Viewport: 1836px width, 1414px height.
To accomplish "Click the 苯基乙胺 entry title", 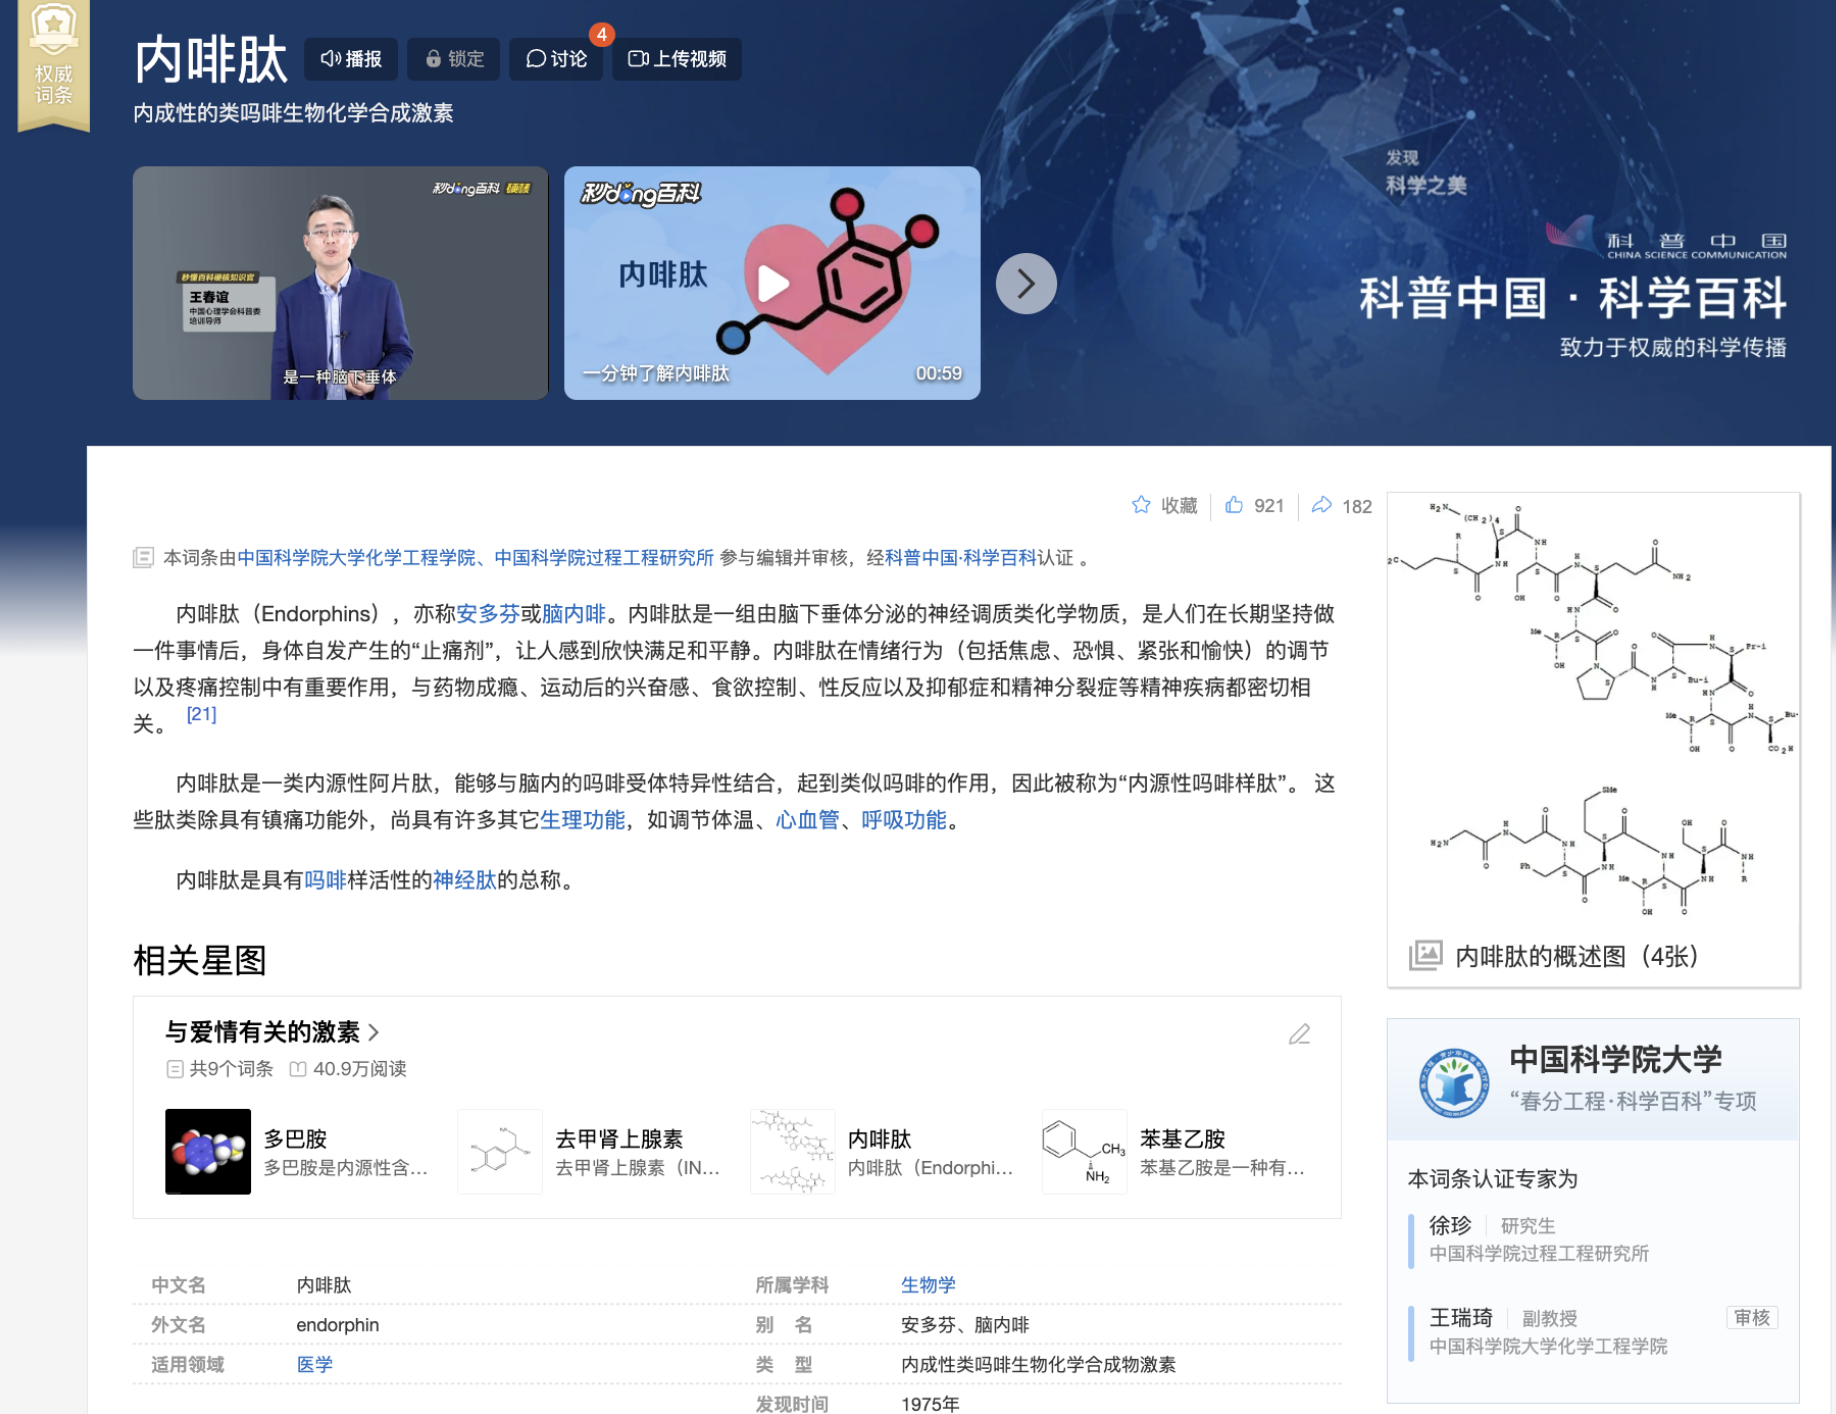I will coord(1183,1139).
